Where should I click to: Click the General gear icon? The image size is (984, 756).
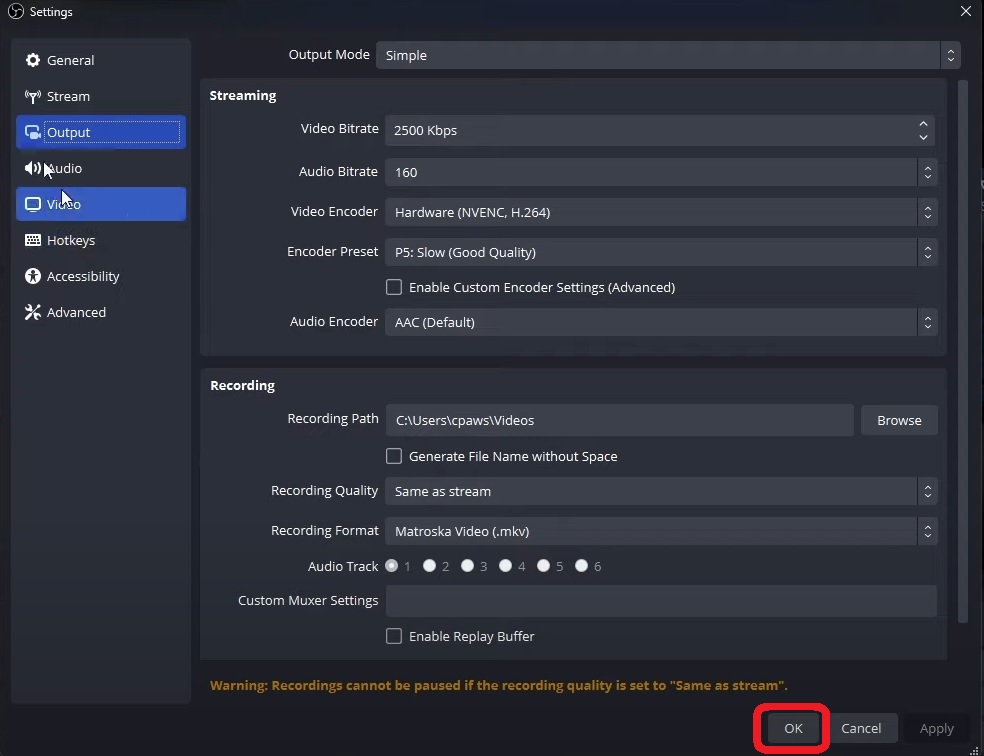(x=33, y=60)
